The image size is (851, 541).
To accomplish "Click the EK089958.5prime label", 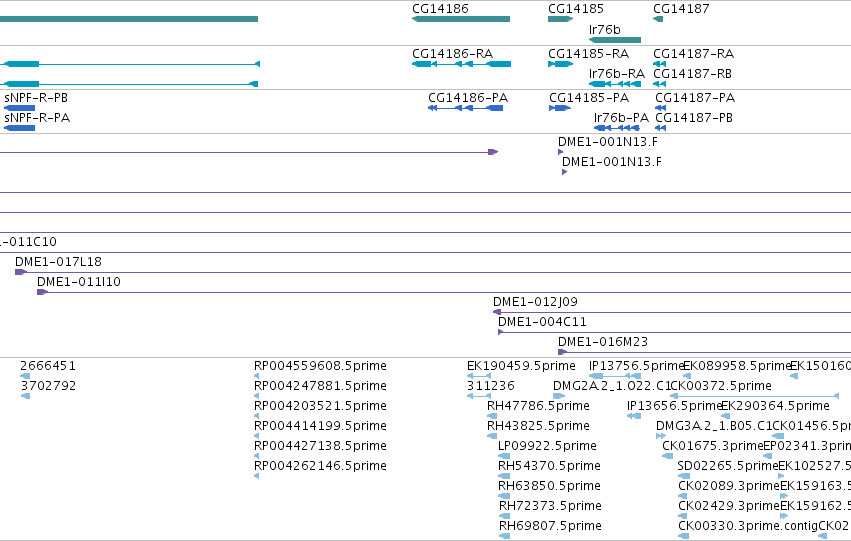I will [736, 366].
